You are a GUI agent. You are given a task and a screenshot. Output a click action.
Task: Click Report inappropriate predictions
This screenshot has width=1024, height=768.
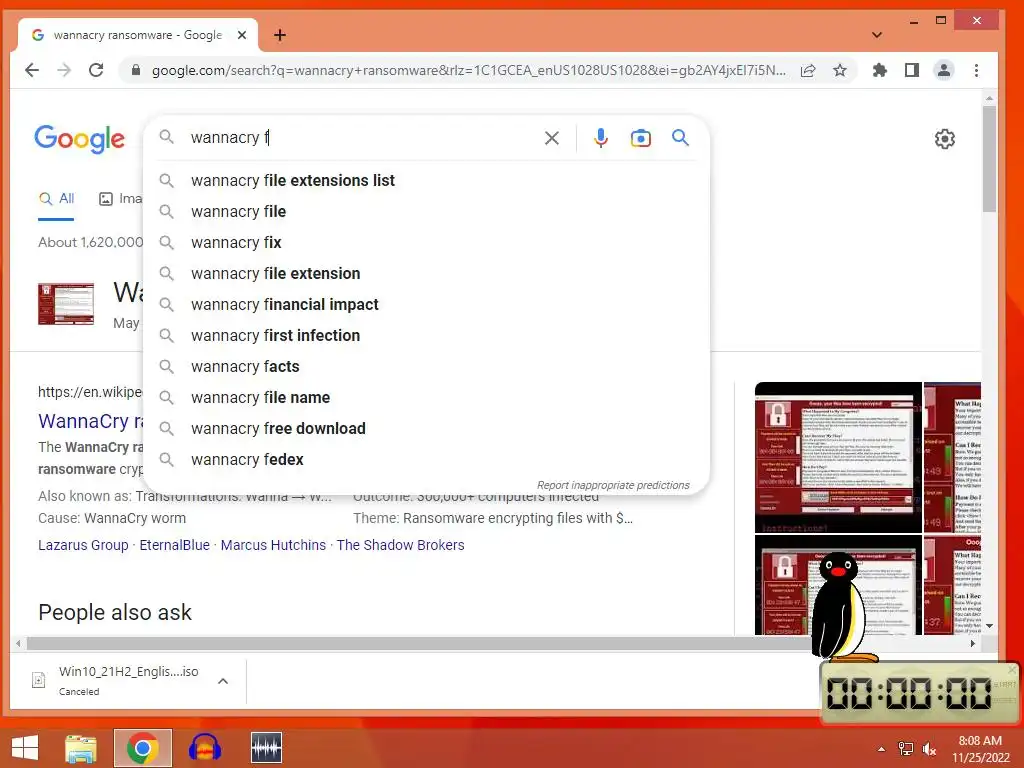pos(613,485)
